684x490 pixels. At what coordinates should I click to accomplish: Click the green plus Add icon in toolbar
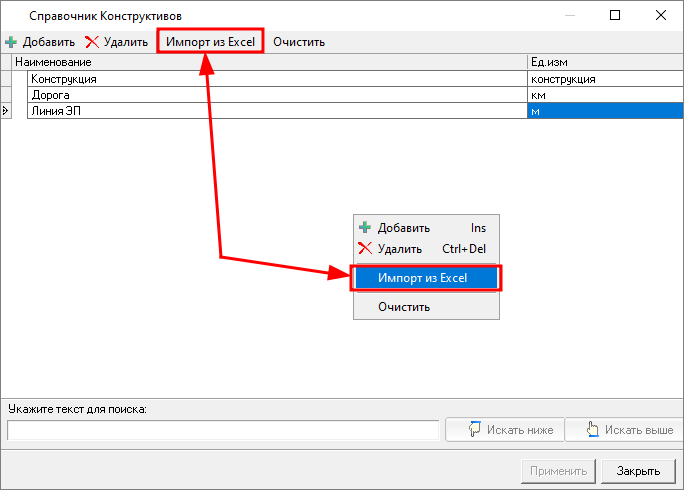11,42
